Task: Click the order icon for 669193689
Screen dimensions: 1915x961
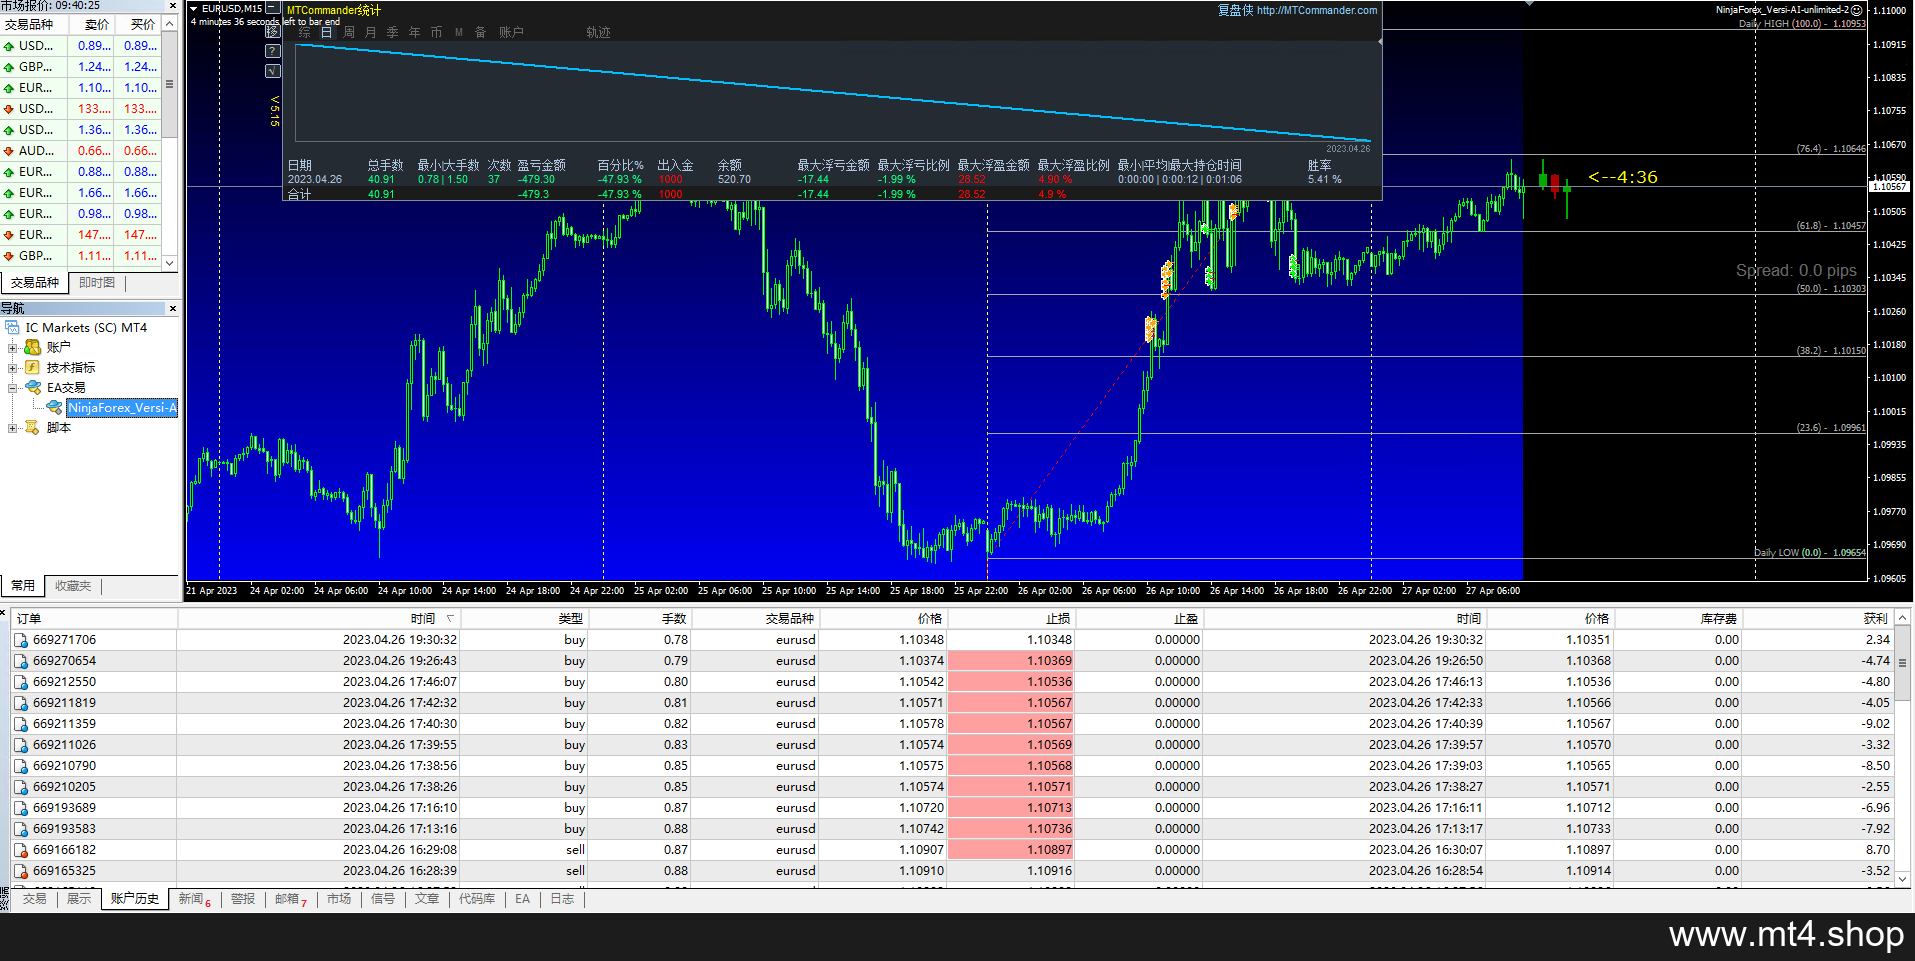Action: coord(21,808)
